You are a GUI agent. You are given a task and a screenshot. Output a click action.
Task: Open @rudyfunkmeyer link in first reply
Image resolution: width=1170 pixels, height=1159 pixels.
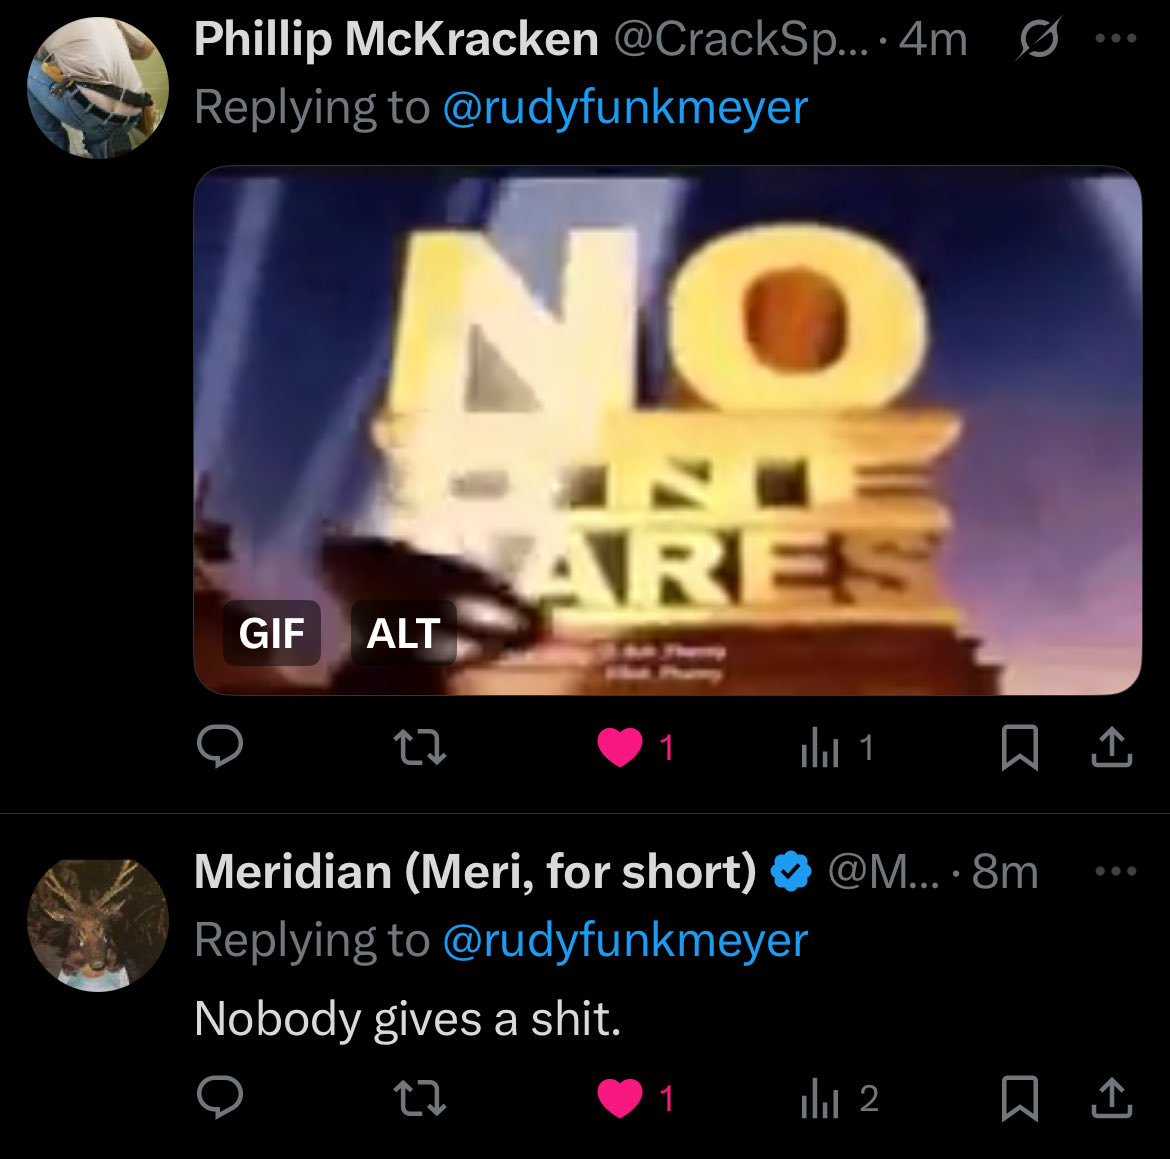click(x=625, y=108)
